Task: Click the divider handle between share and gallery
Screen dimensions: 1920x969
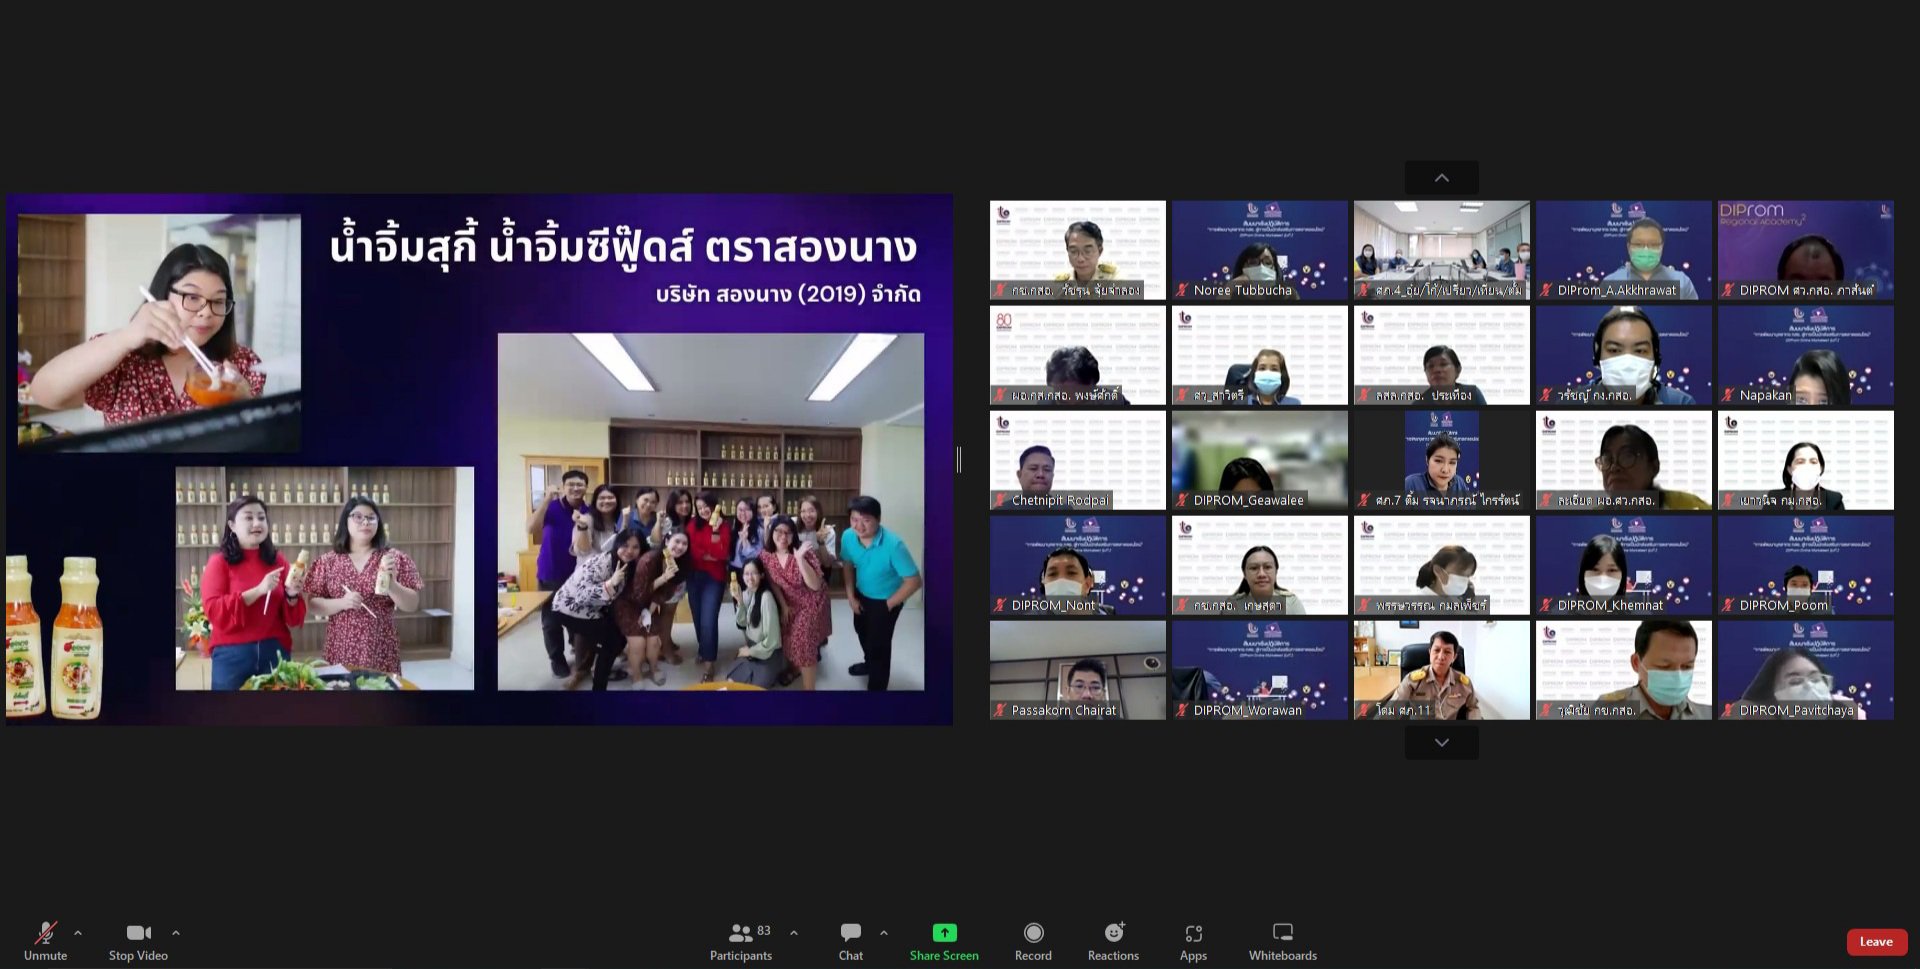Action: pos(959,460)
